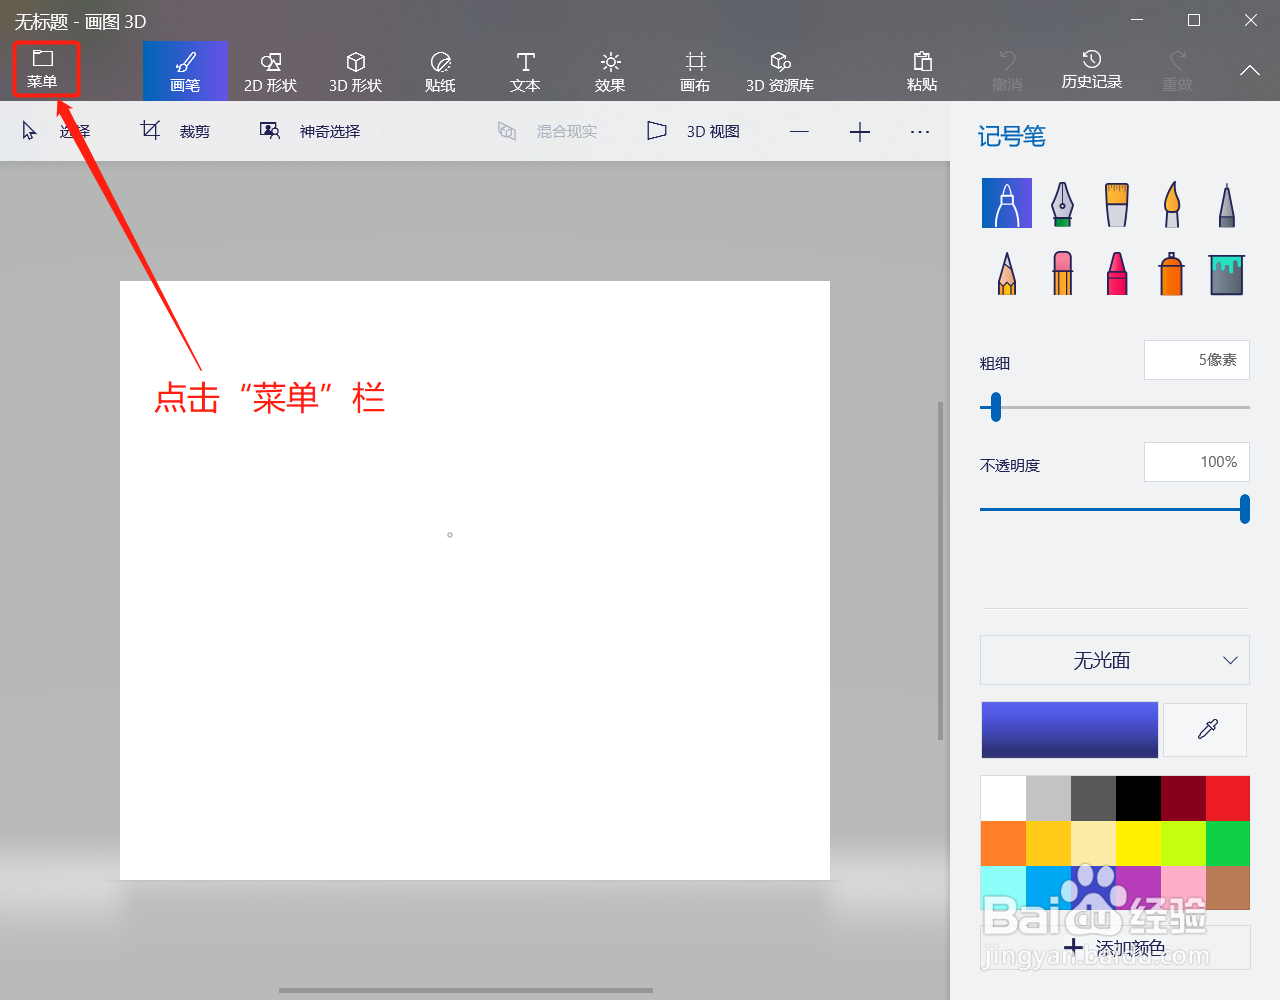Open the 菜单 menu
The height and width of the screenshot is (1000, 1280).
45,70
